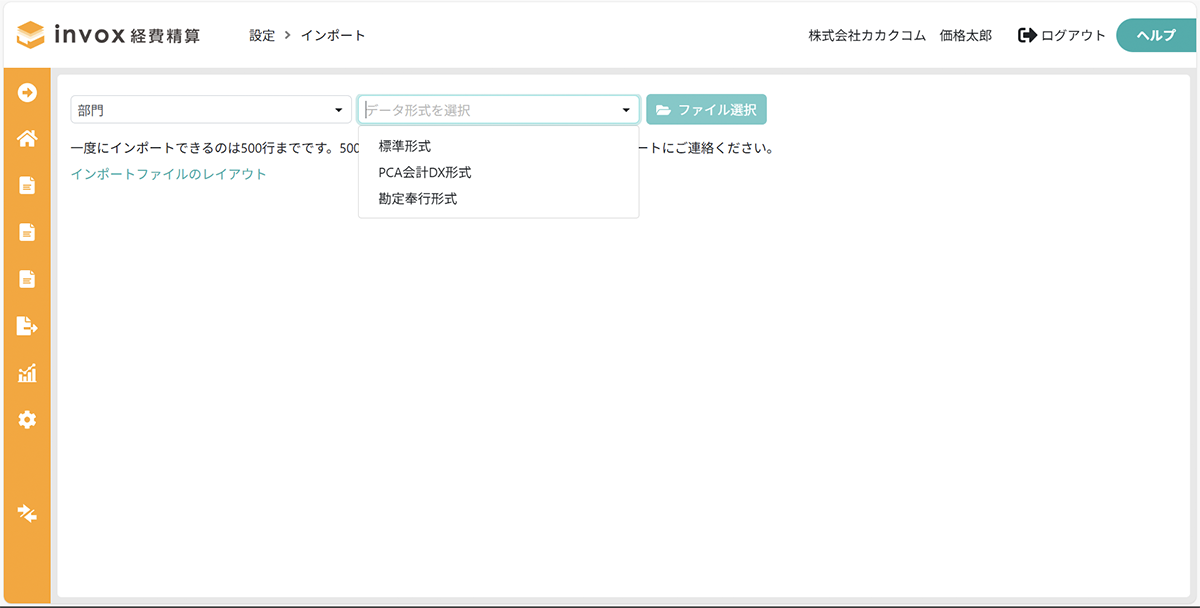This screenshot has width=1200, height=608.
Task: Select 標準形式 from the format list
Action: point(404,146)
